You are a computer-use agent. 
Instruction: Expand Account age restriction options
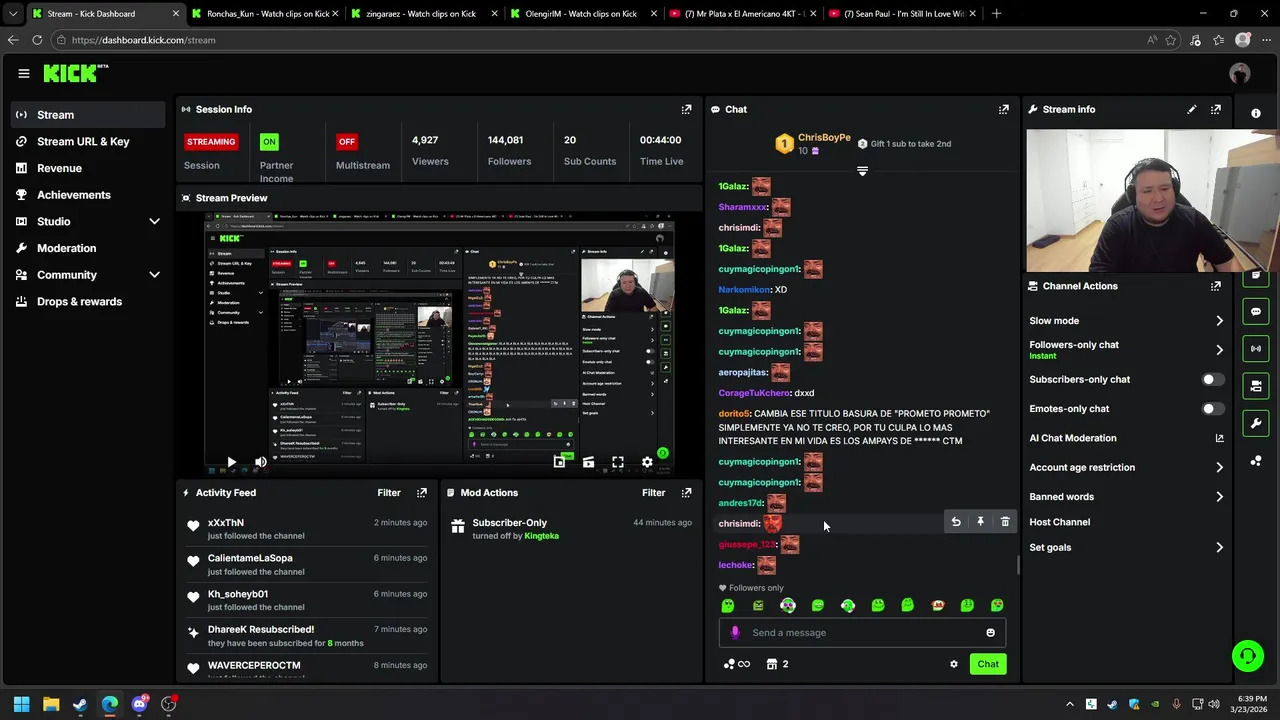point(1219,467)
